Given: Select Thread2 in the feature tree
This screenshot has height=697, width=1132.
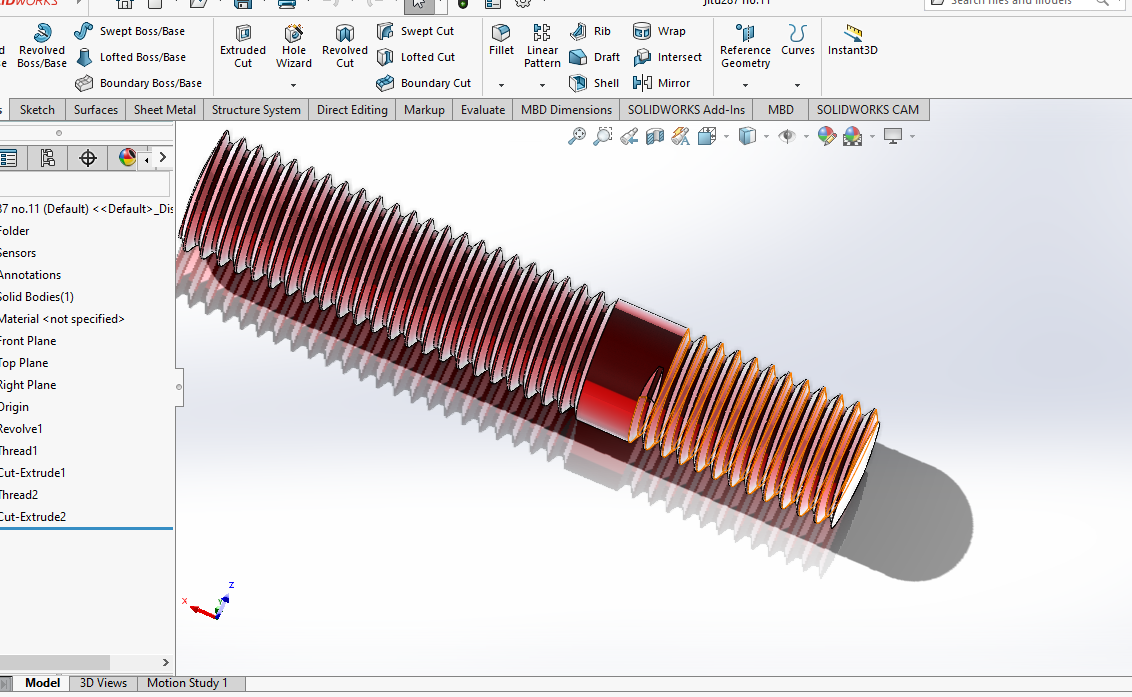Looking at the screenshot, I should pos(19,495).
